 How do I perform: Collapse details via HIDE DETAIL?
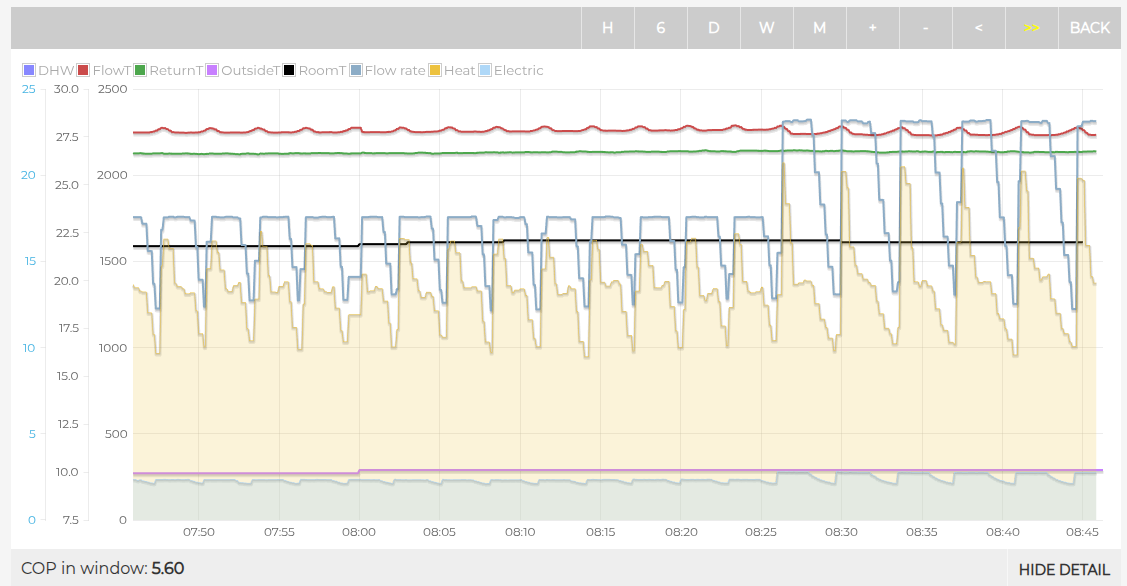tap(1064, 569)
